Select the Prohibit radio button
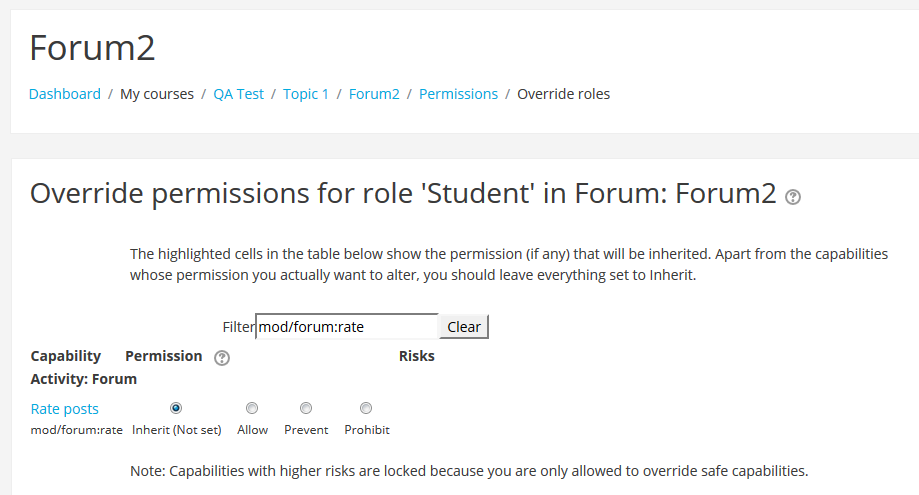This screenshot has width=919, height=495. click(x=366, y=408)
